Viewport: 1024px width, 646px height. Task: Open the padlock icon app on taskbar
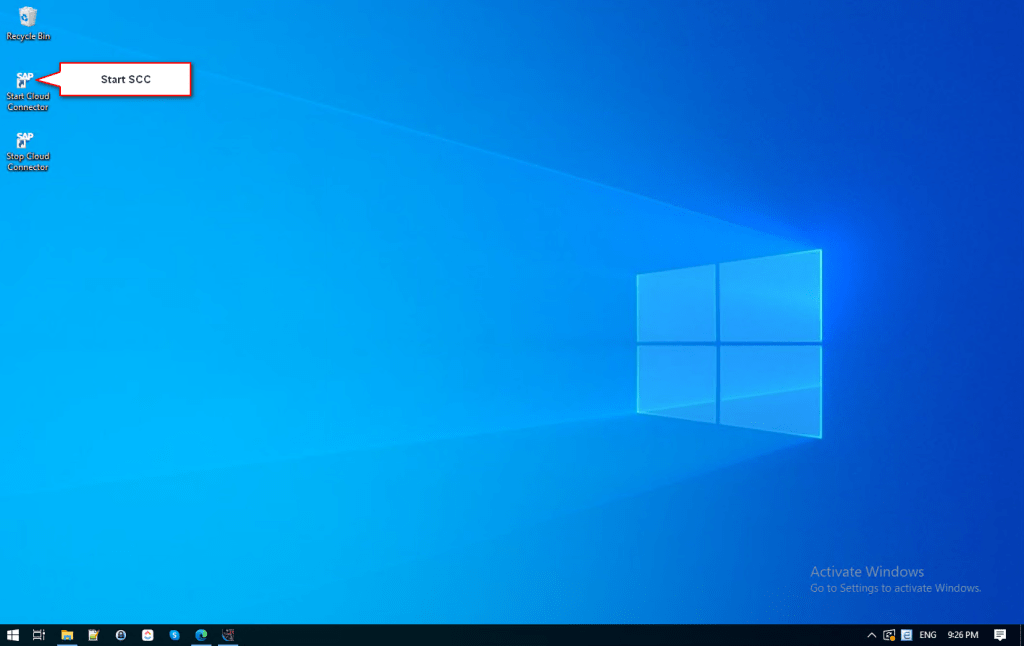pyautogui.click(x=121, y=635)
